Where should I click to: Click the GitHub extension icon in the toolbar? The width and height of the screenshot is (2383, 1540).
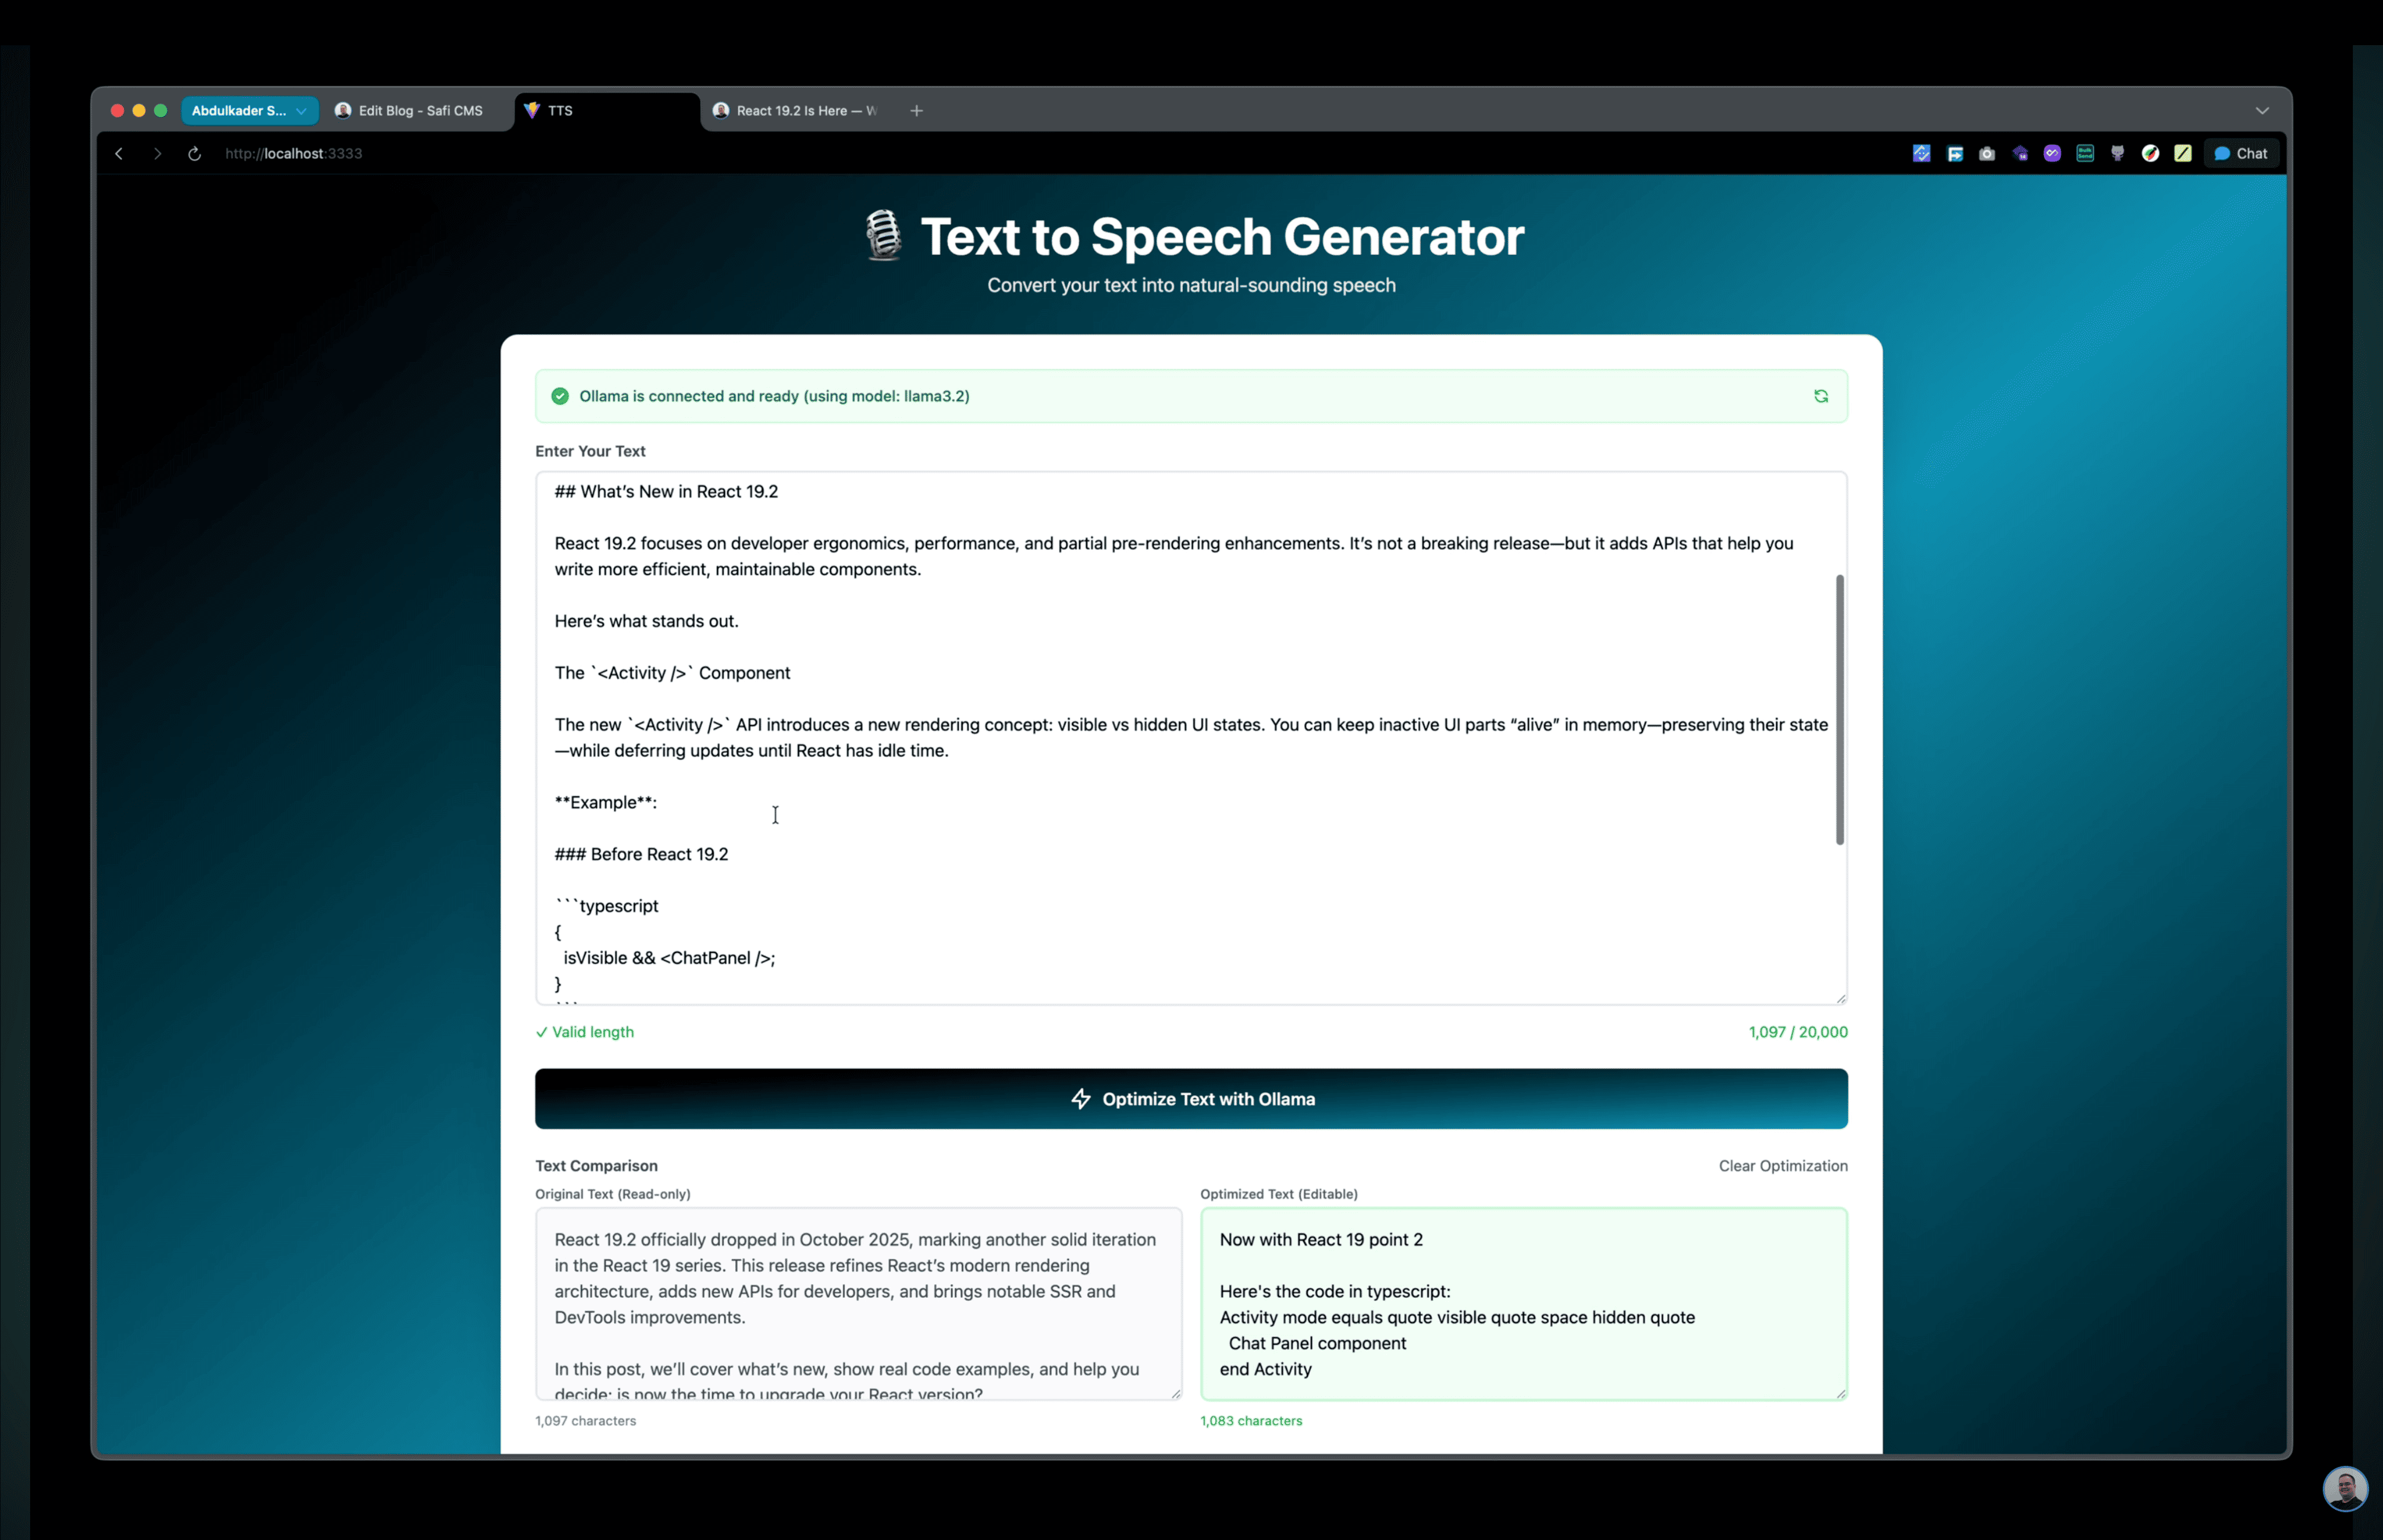pos(2118,153)
